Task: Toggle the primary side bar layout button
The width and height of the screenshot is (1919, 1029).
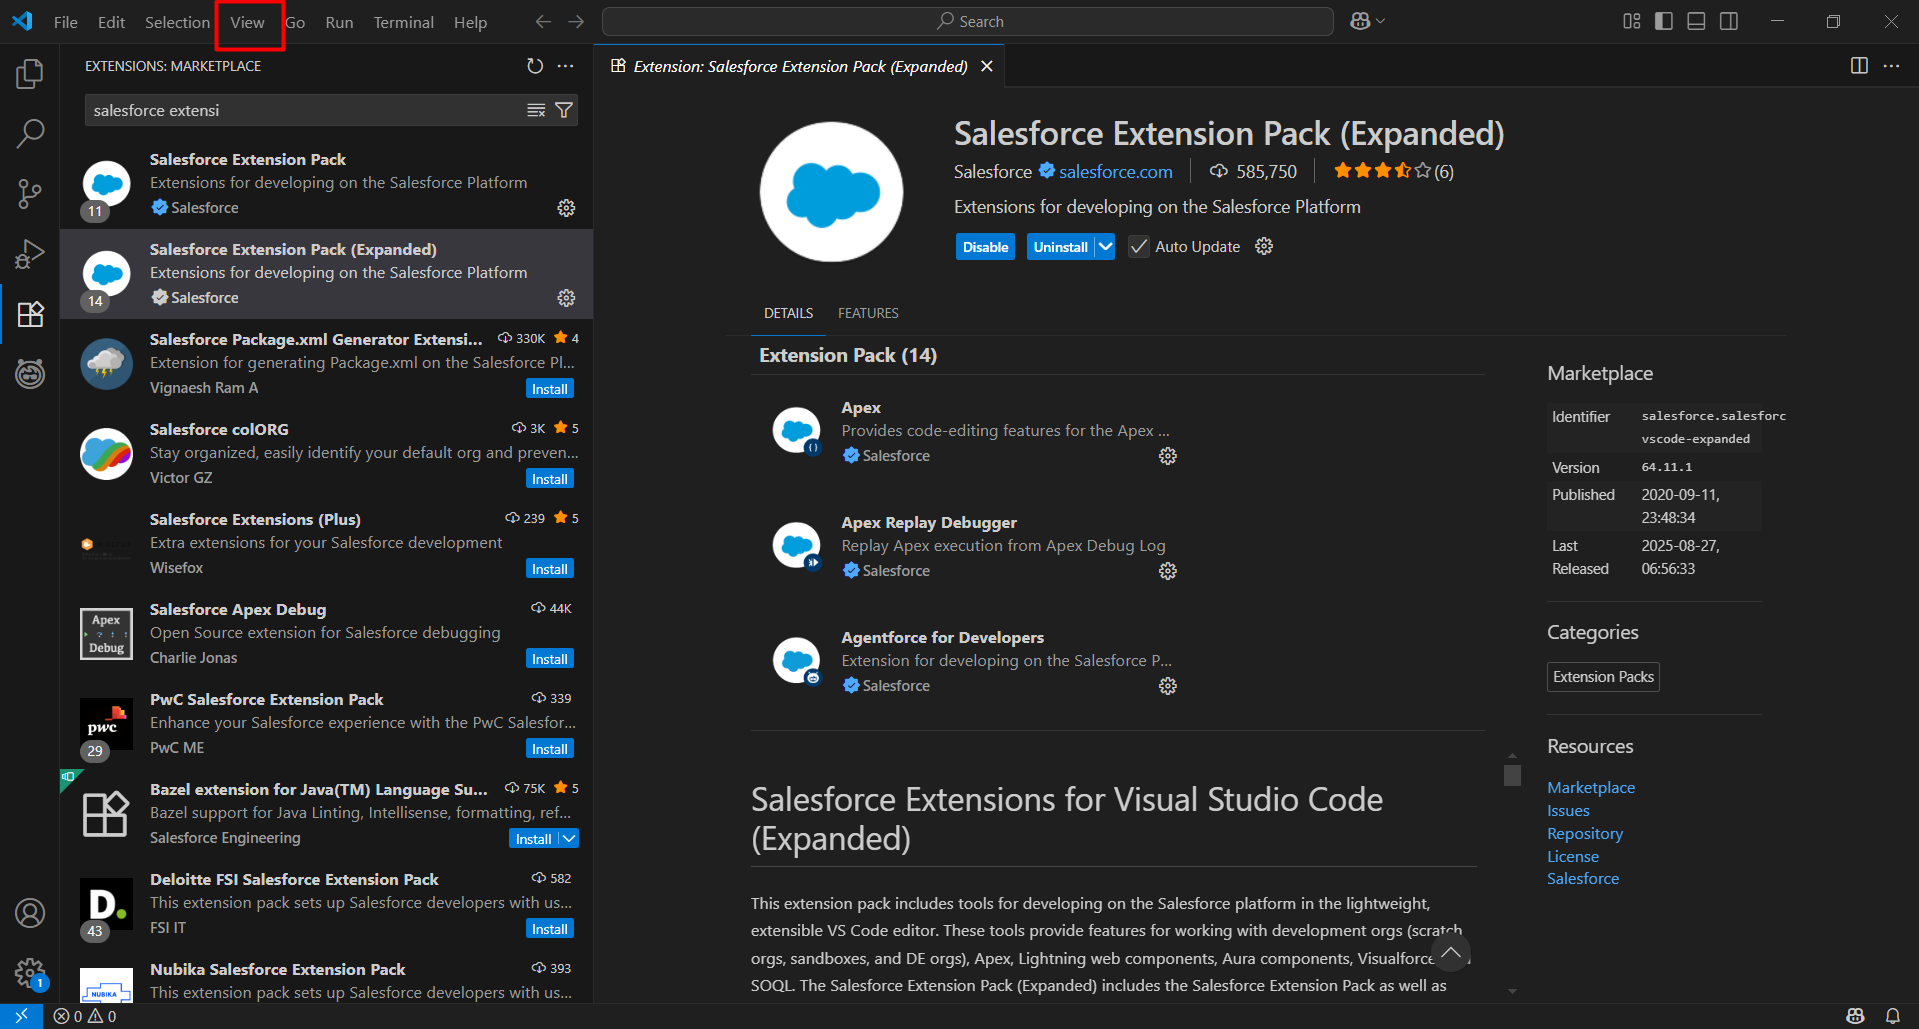Action: (x=1664, y=21)
